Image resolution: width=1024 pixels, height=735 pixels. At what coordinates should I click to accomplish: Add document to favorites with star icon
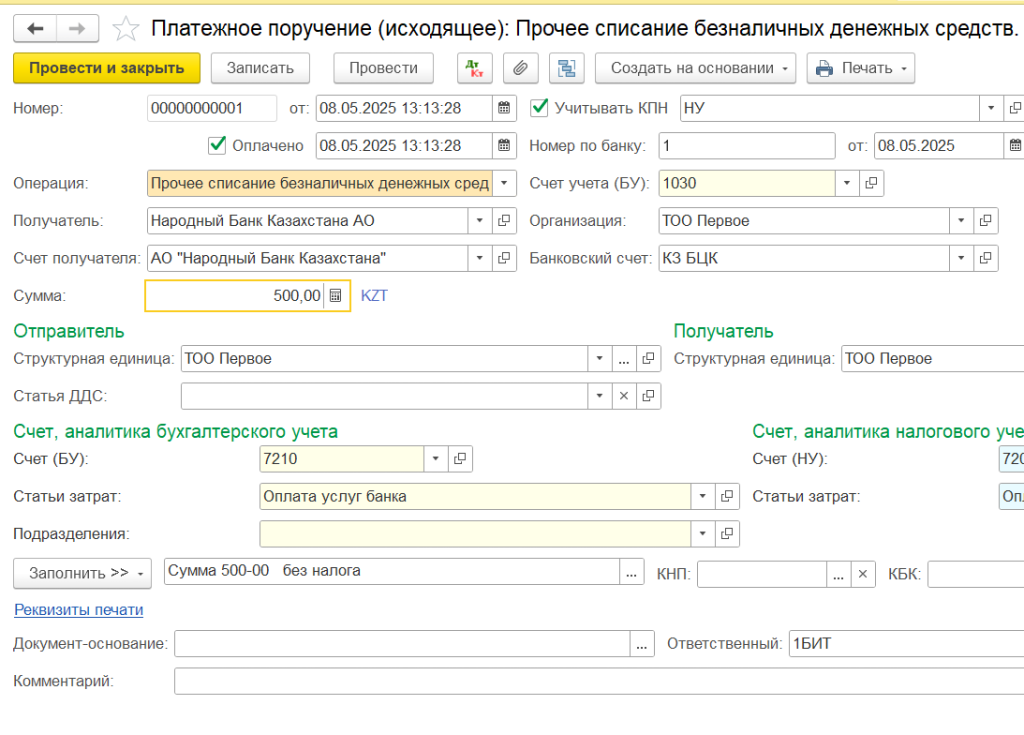[x=126, y=28]
